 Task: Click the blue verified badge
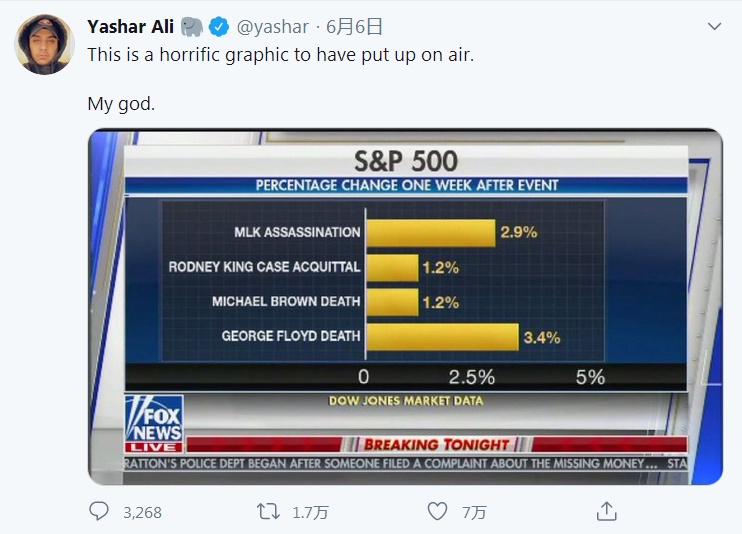click(x=219, y=27)
